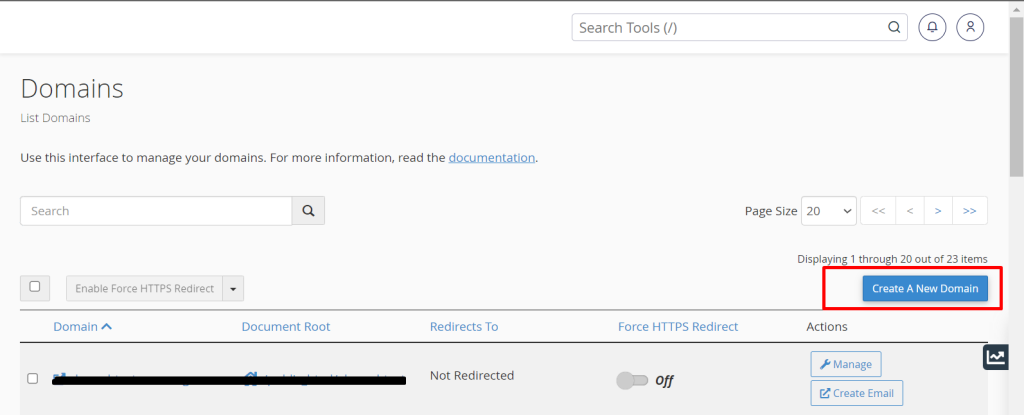
Task: Click the magnifier icon in Search Tools
Action: tap(893, 28)
